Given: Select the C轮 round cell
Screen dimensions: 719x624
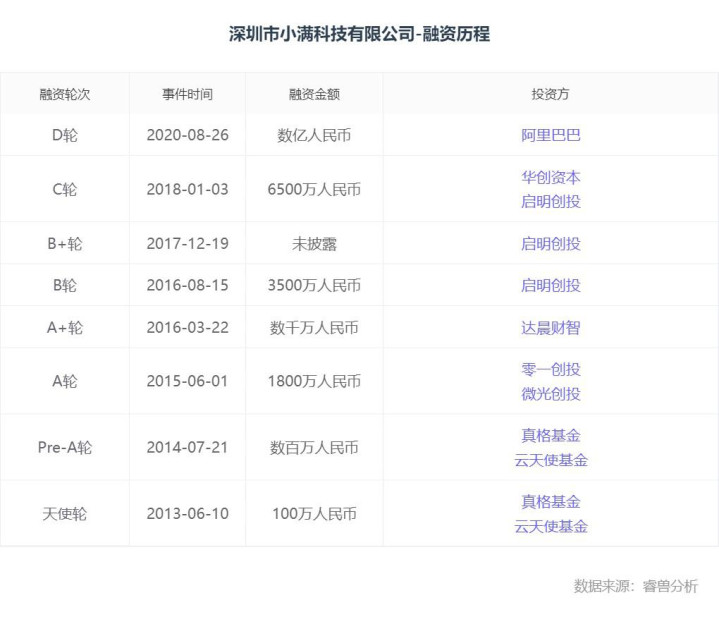Looking at the screenshot, I should click(65, 189).
